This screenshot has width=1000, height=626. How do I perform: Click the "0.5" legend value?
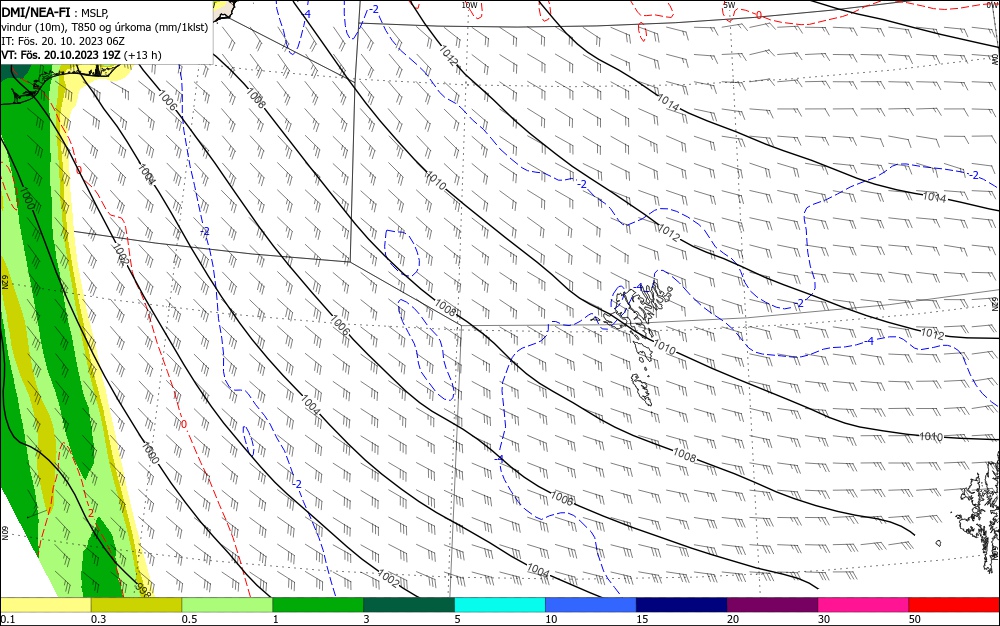click(x=189, y=619)
